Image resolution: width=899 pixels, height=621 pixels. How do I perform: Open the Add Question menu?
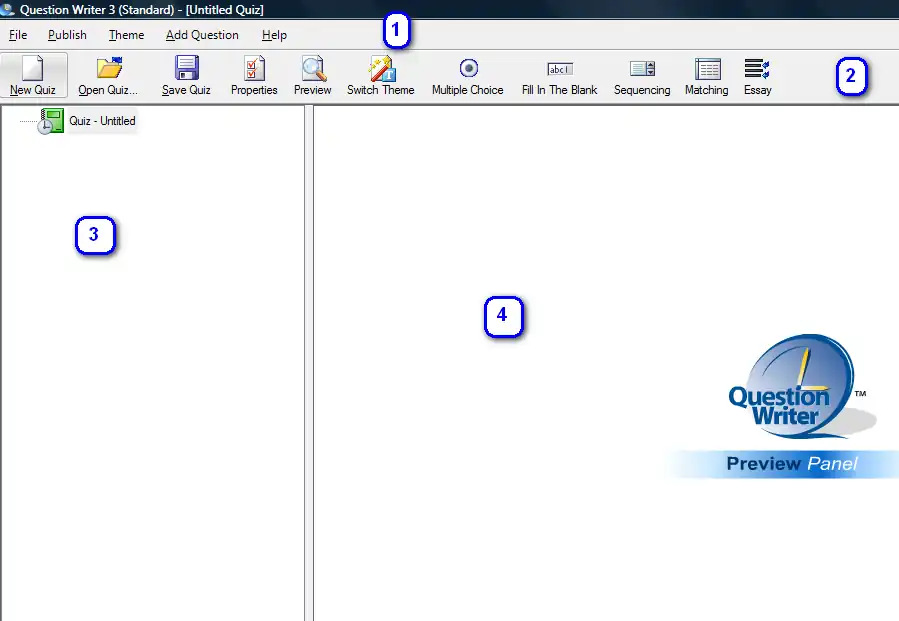coord(202,35)
